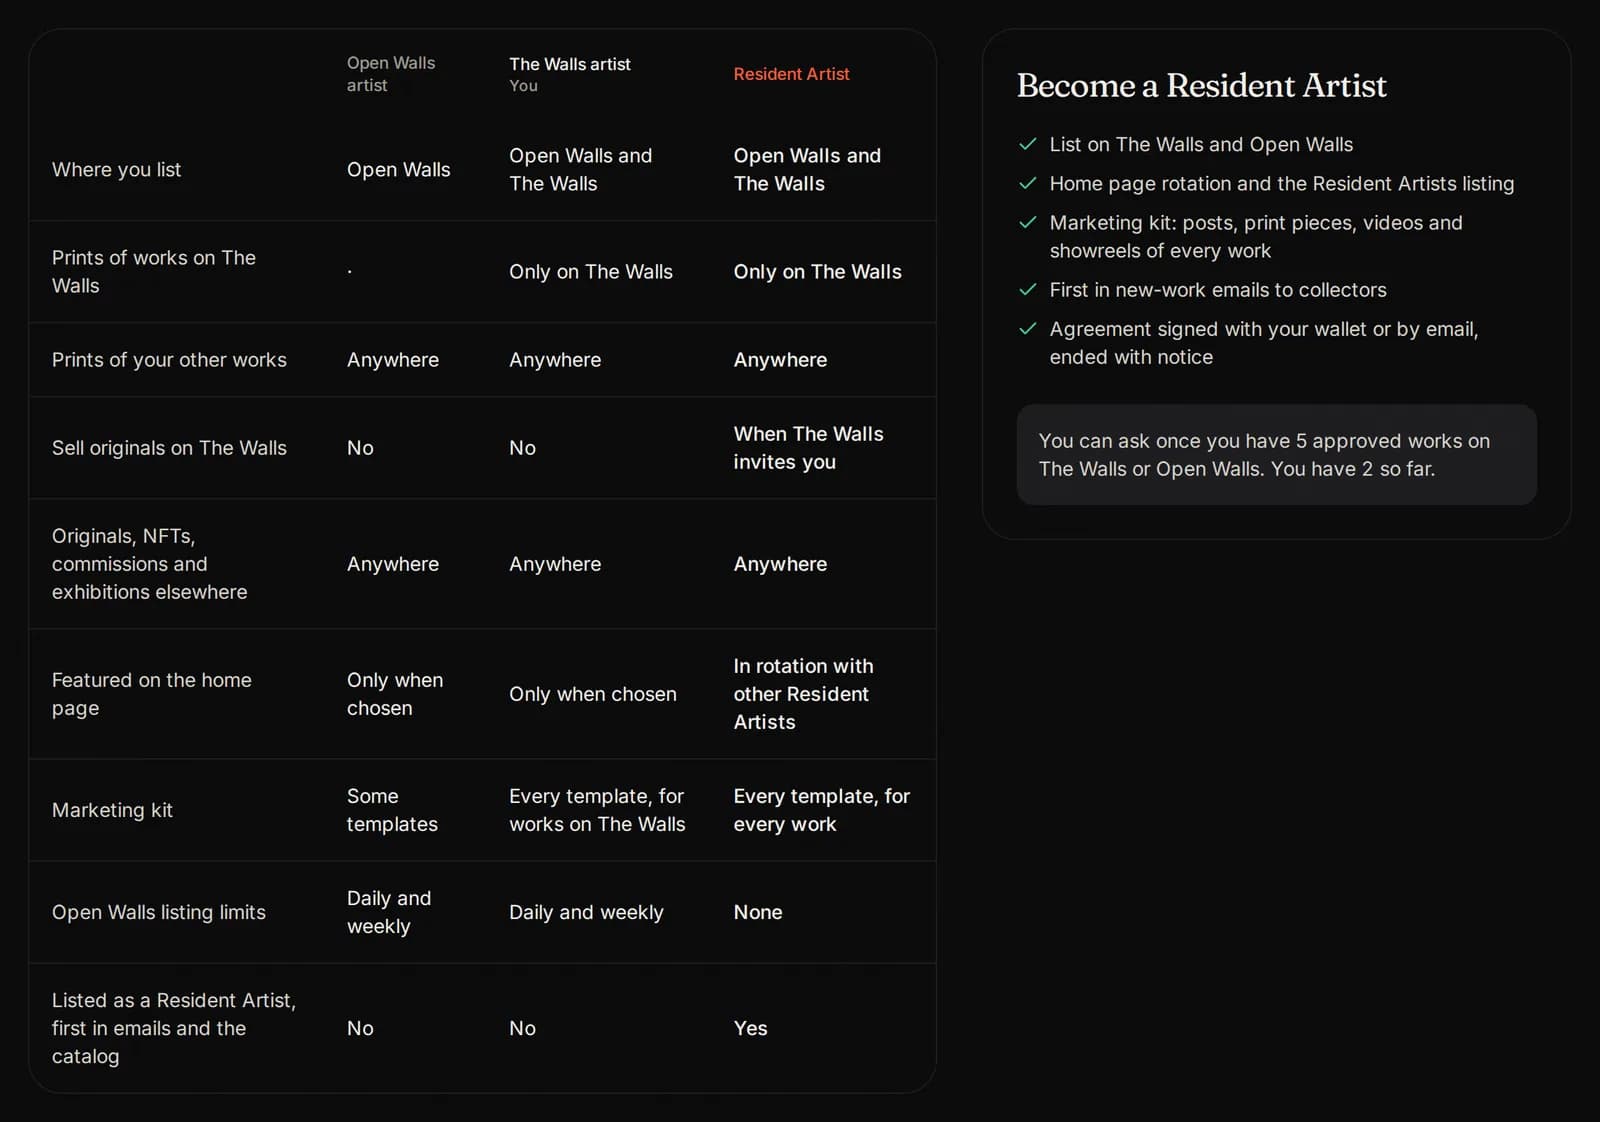
Task: Click the checkmark beside 'Home page rotation' benefit
Action: pyautogui.click(x=1027, y=183)
